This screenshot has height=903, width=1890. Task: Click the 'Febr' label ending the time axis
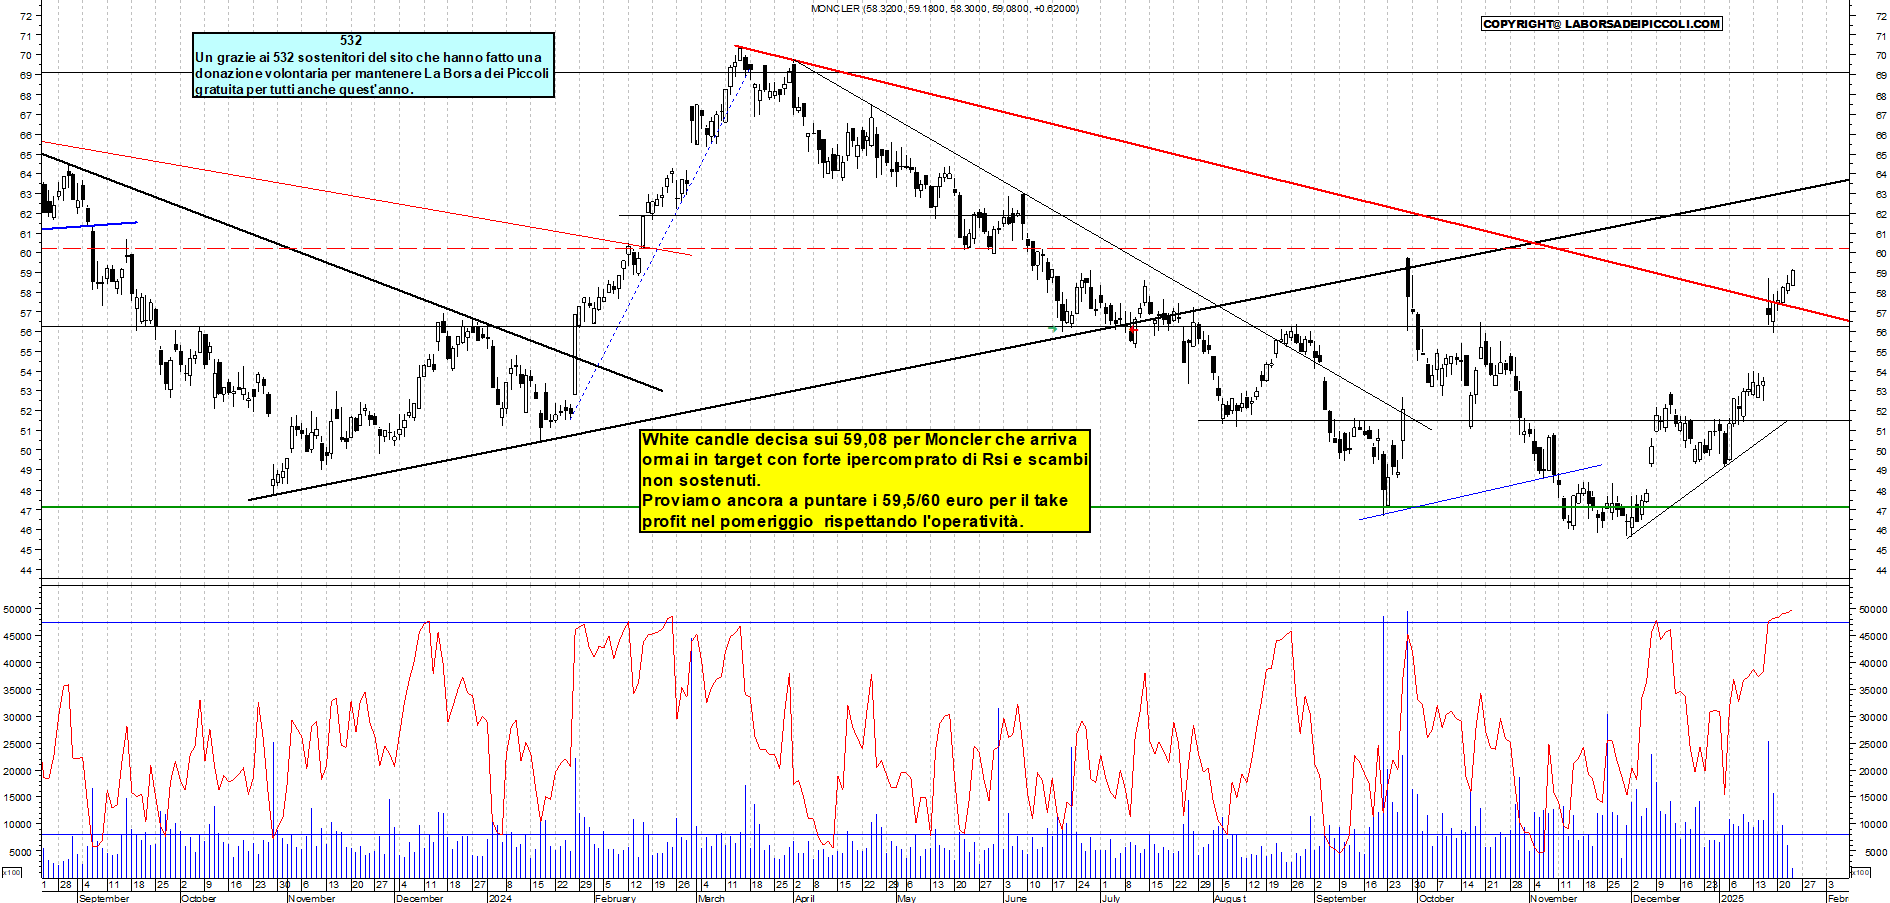pyautogui.click(x=1838, y=898)
